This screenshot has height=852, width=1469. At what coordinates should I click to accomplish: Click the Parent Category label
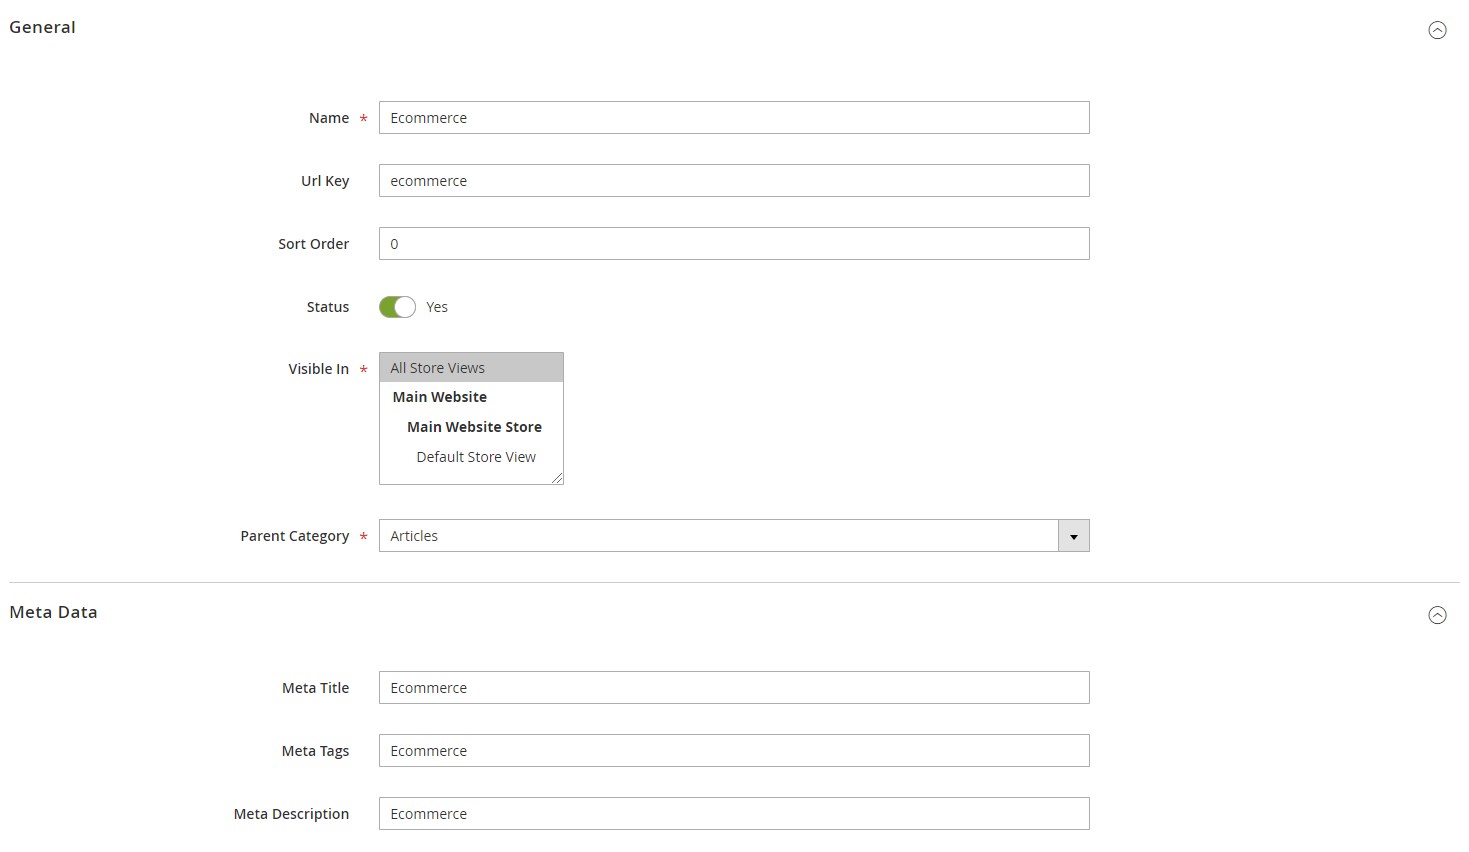pos(295,536)
